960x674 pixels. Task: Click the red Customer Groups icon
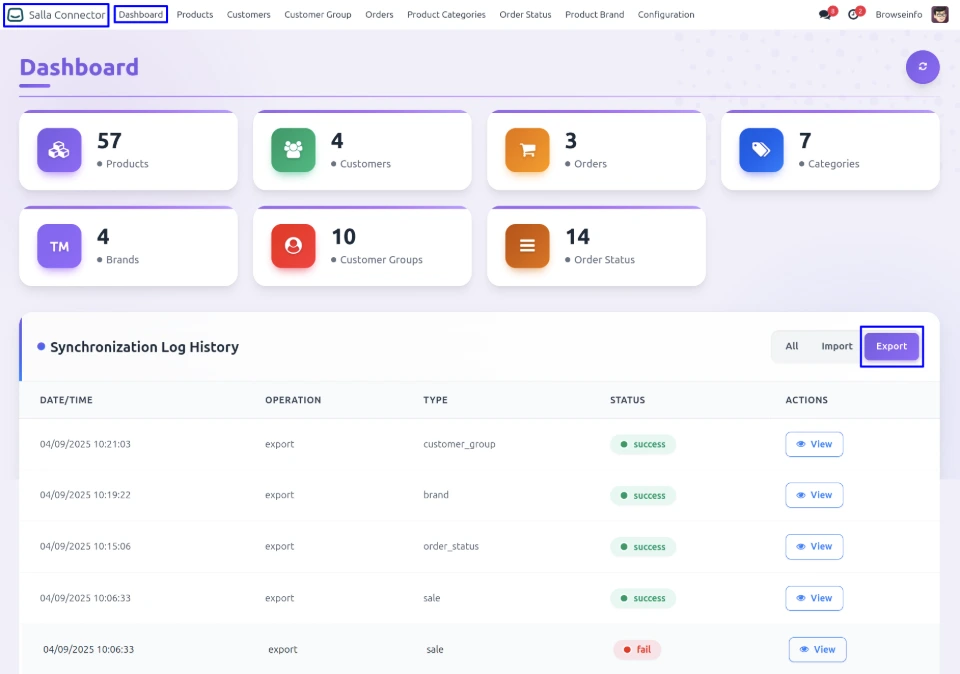click(293, 246)
